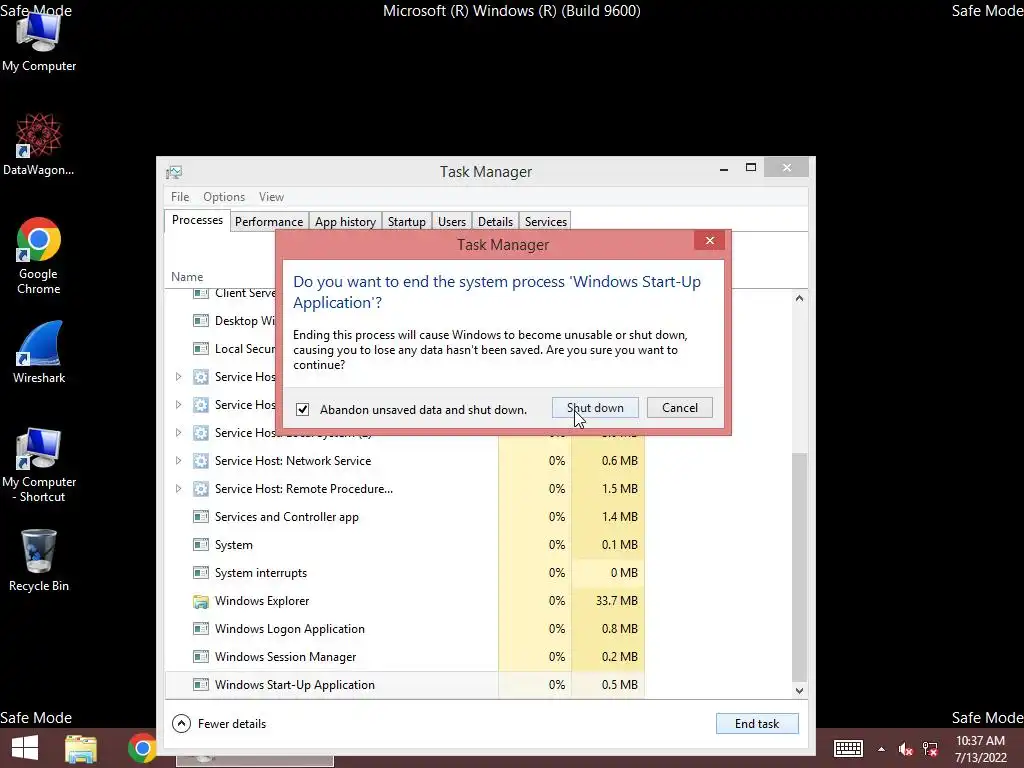Image resolution: width=1024 pixels, height=768 pixels.
Task: Cancel the end process dialog
Action: point(679,408)
